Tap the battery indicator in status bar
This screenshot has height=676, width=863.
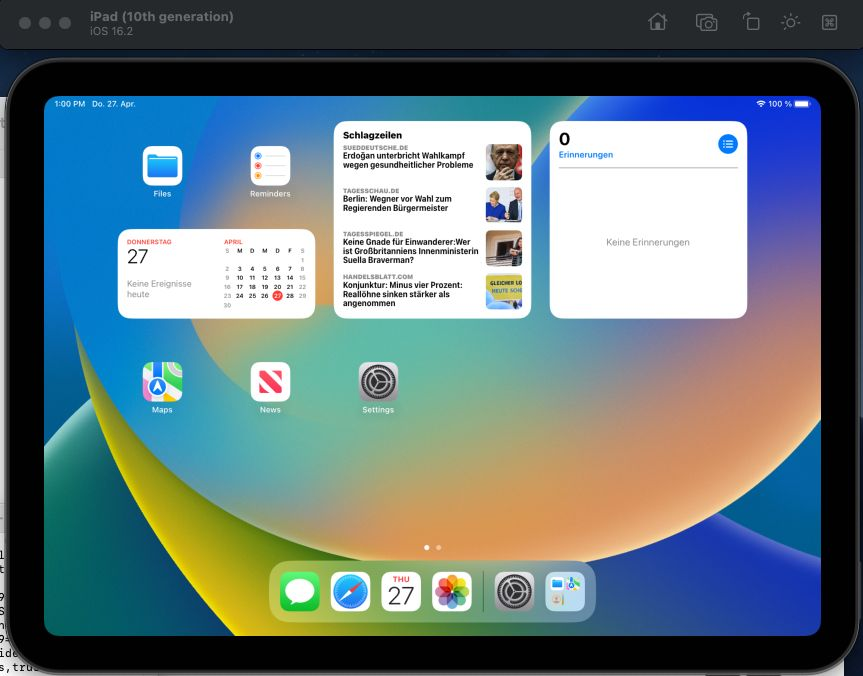pyautogui.click(x=802, y=103)
